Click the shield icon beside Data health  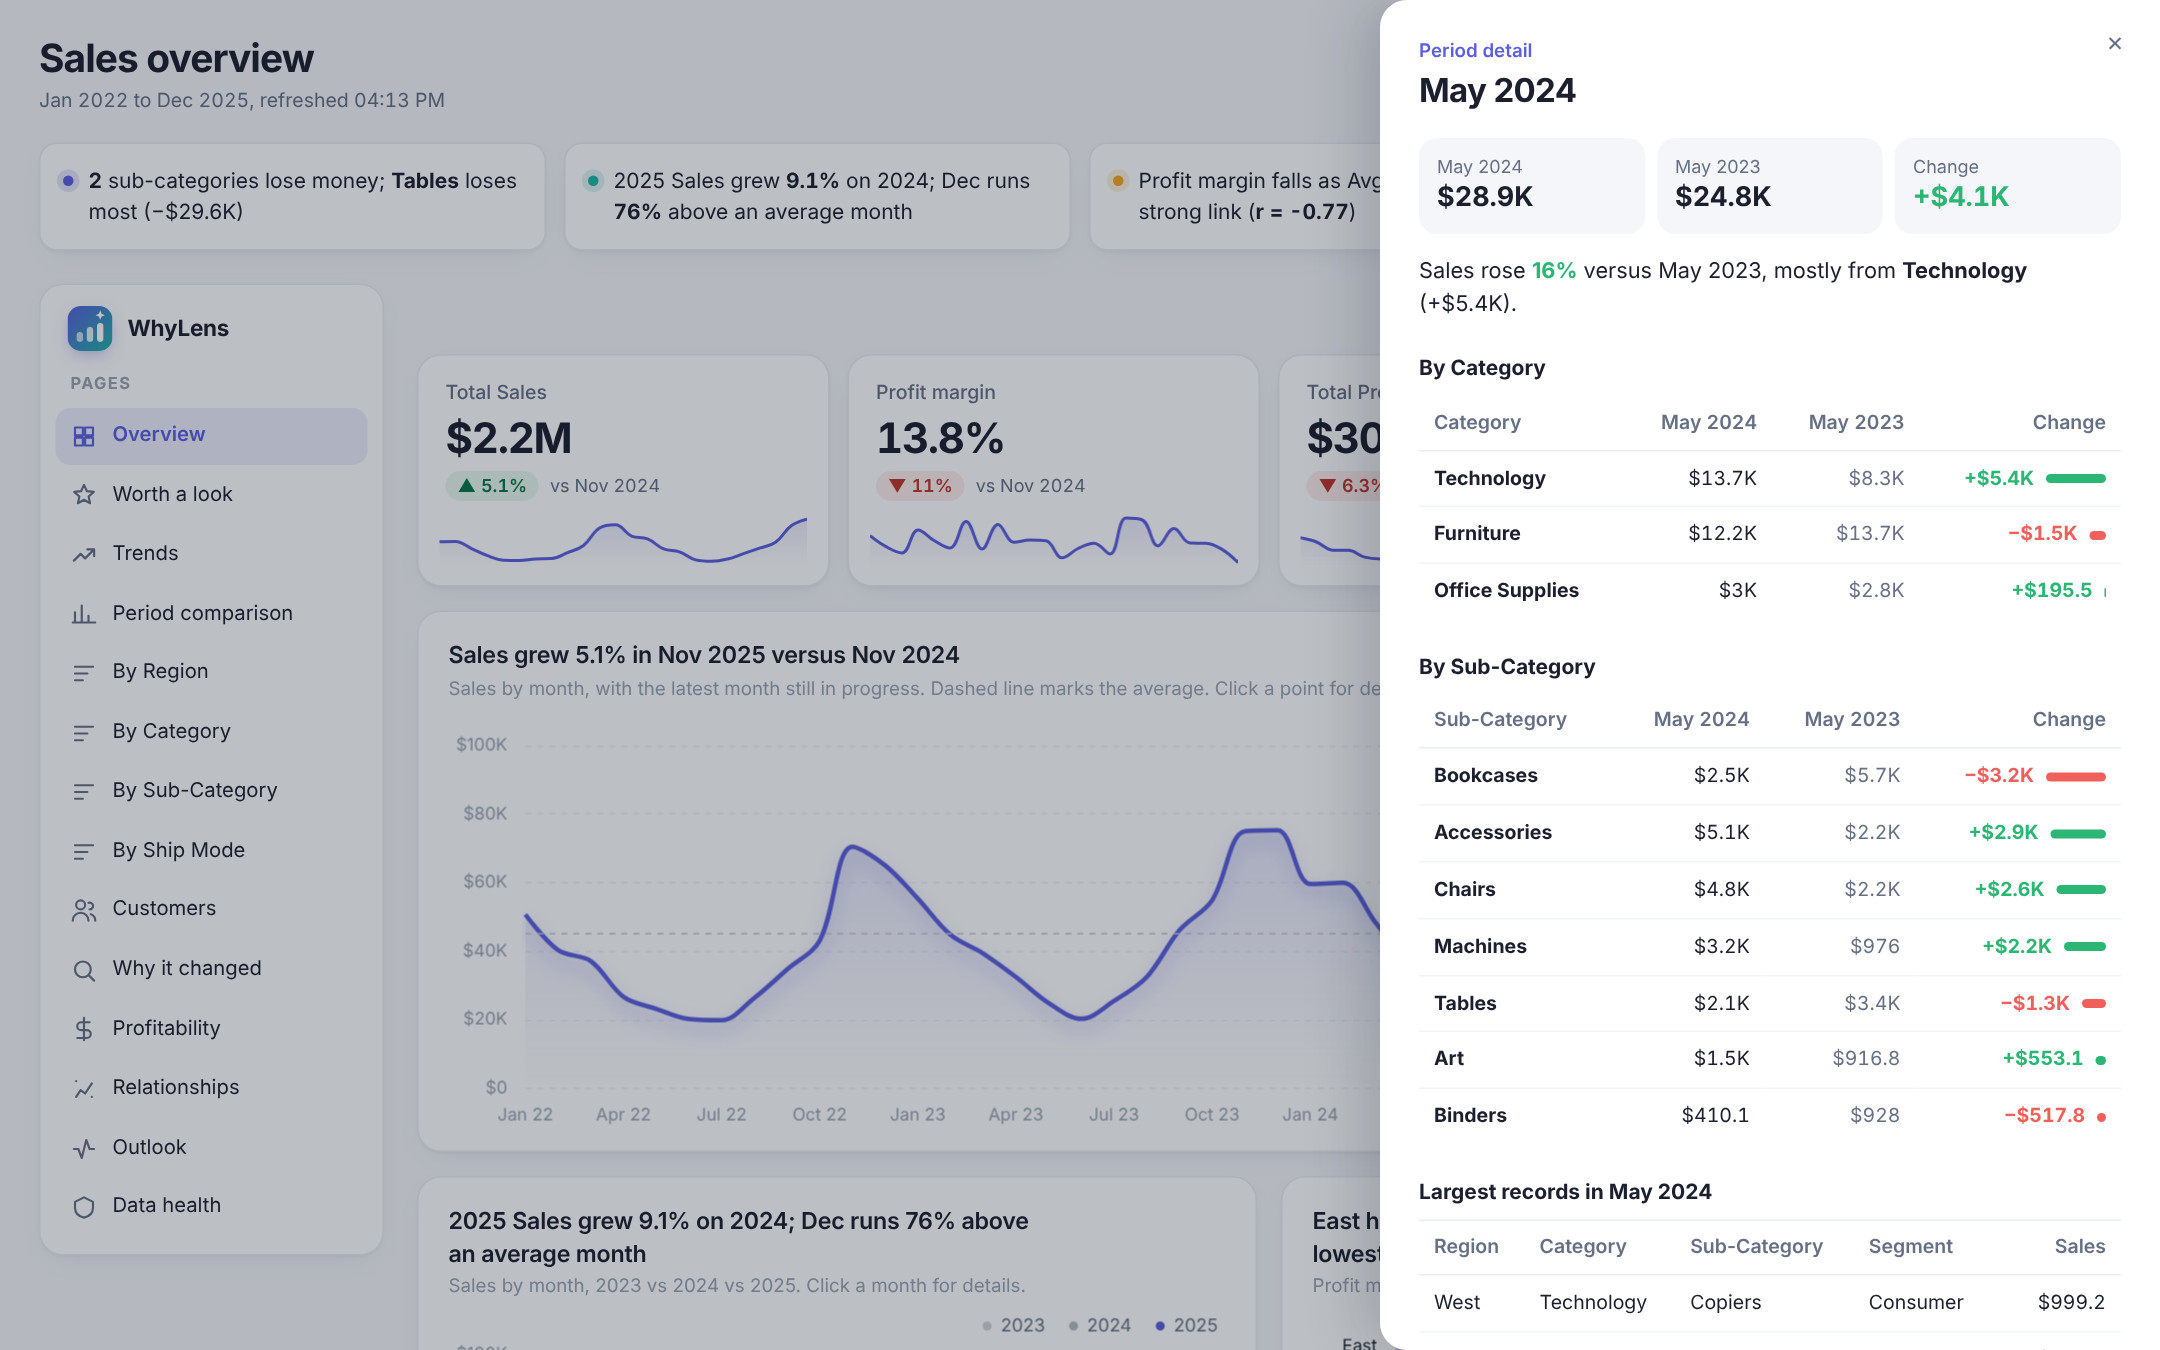84,1207
